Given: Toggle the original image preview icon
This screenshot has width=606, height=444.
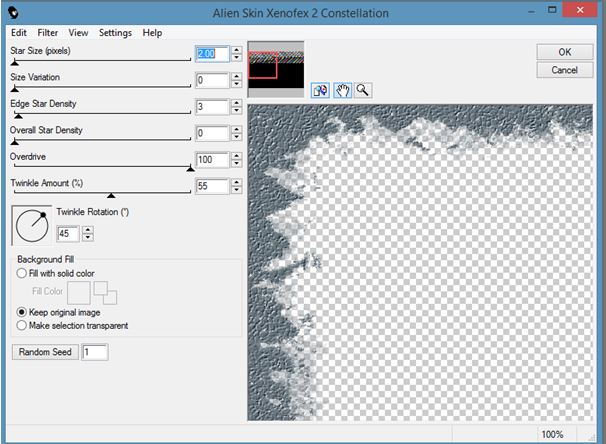Looking at the screenshot, I should coord(320,90).
